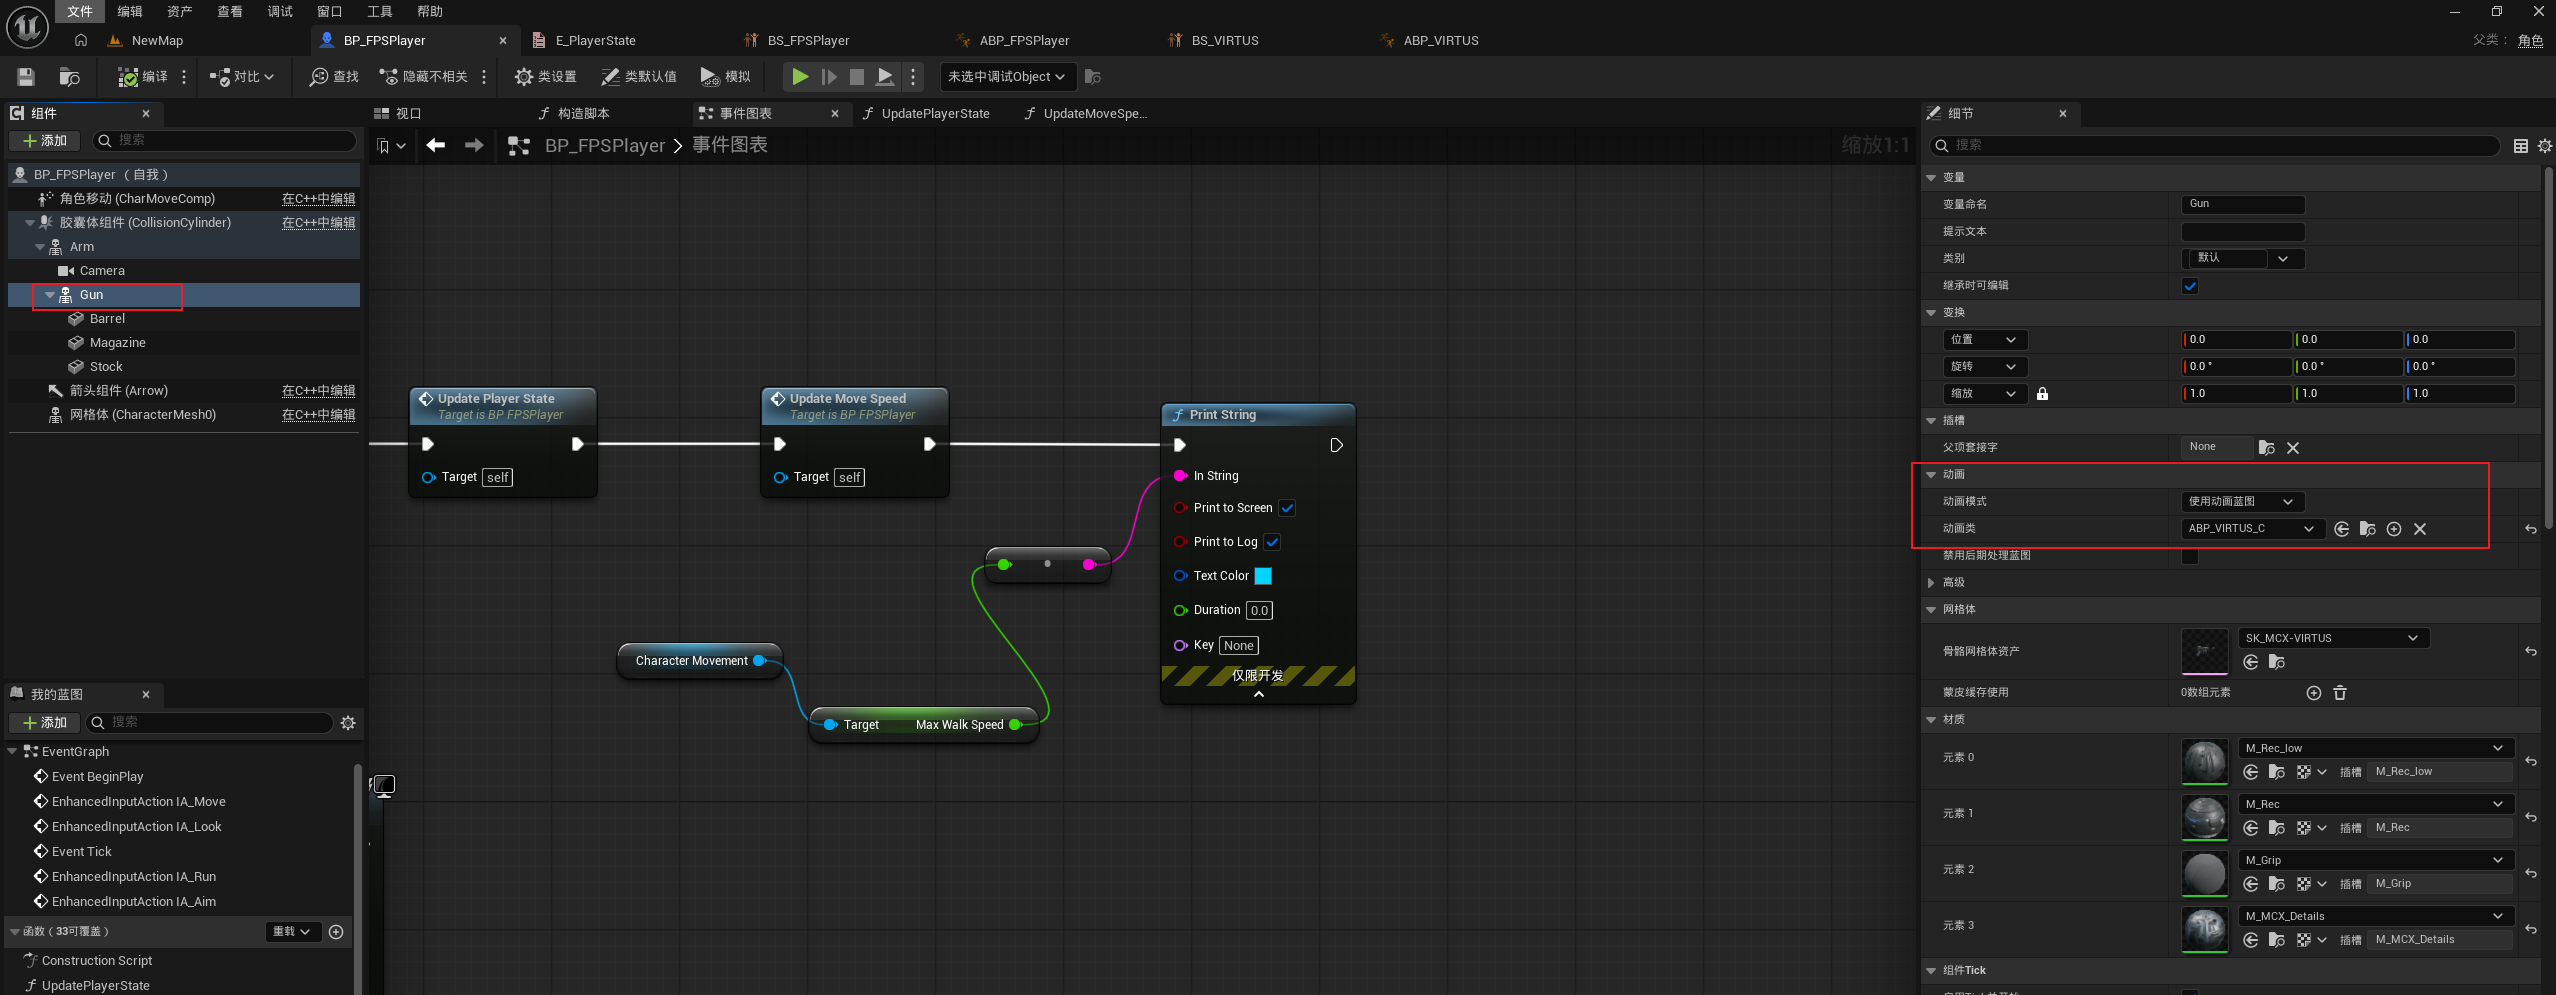
Task: Open the UpdatePlayerState graph tab
Action: pos(926,114)
